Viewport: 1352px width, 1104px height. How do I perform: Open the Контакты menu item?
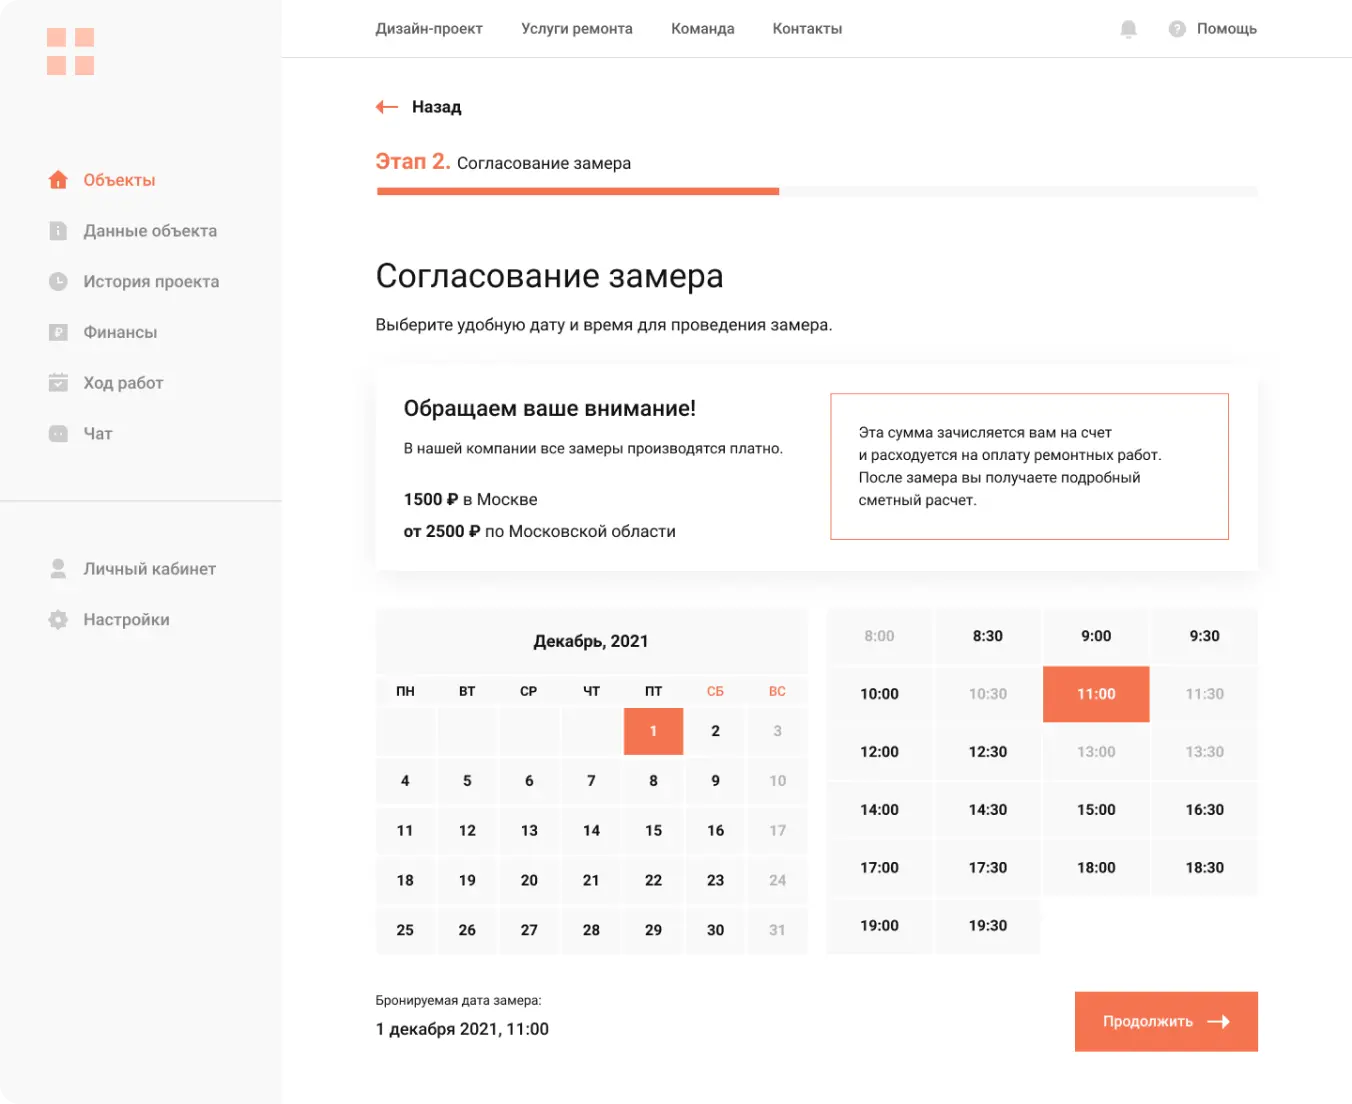[807, 29]
